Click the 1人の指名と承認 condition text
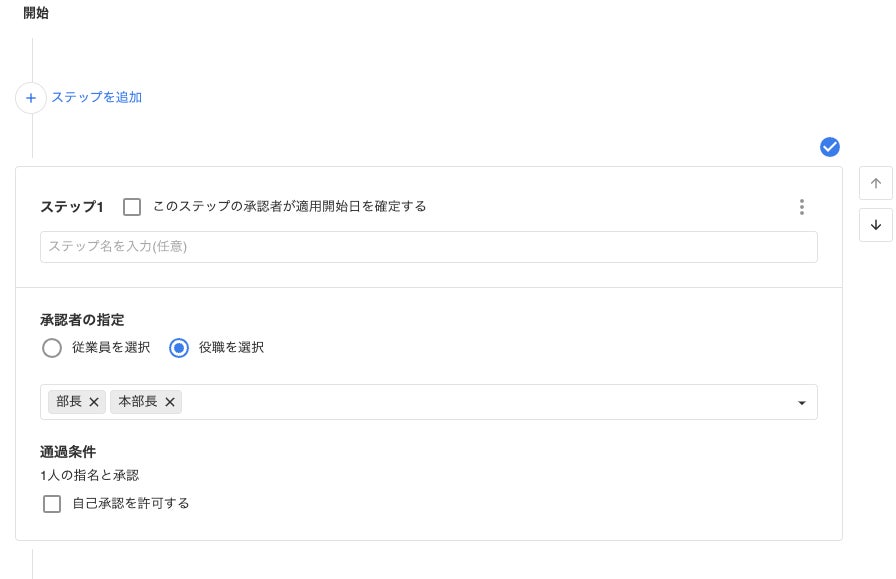This screenshot has height=579, width=896. click(x=89, y=476)
